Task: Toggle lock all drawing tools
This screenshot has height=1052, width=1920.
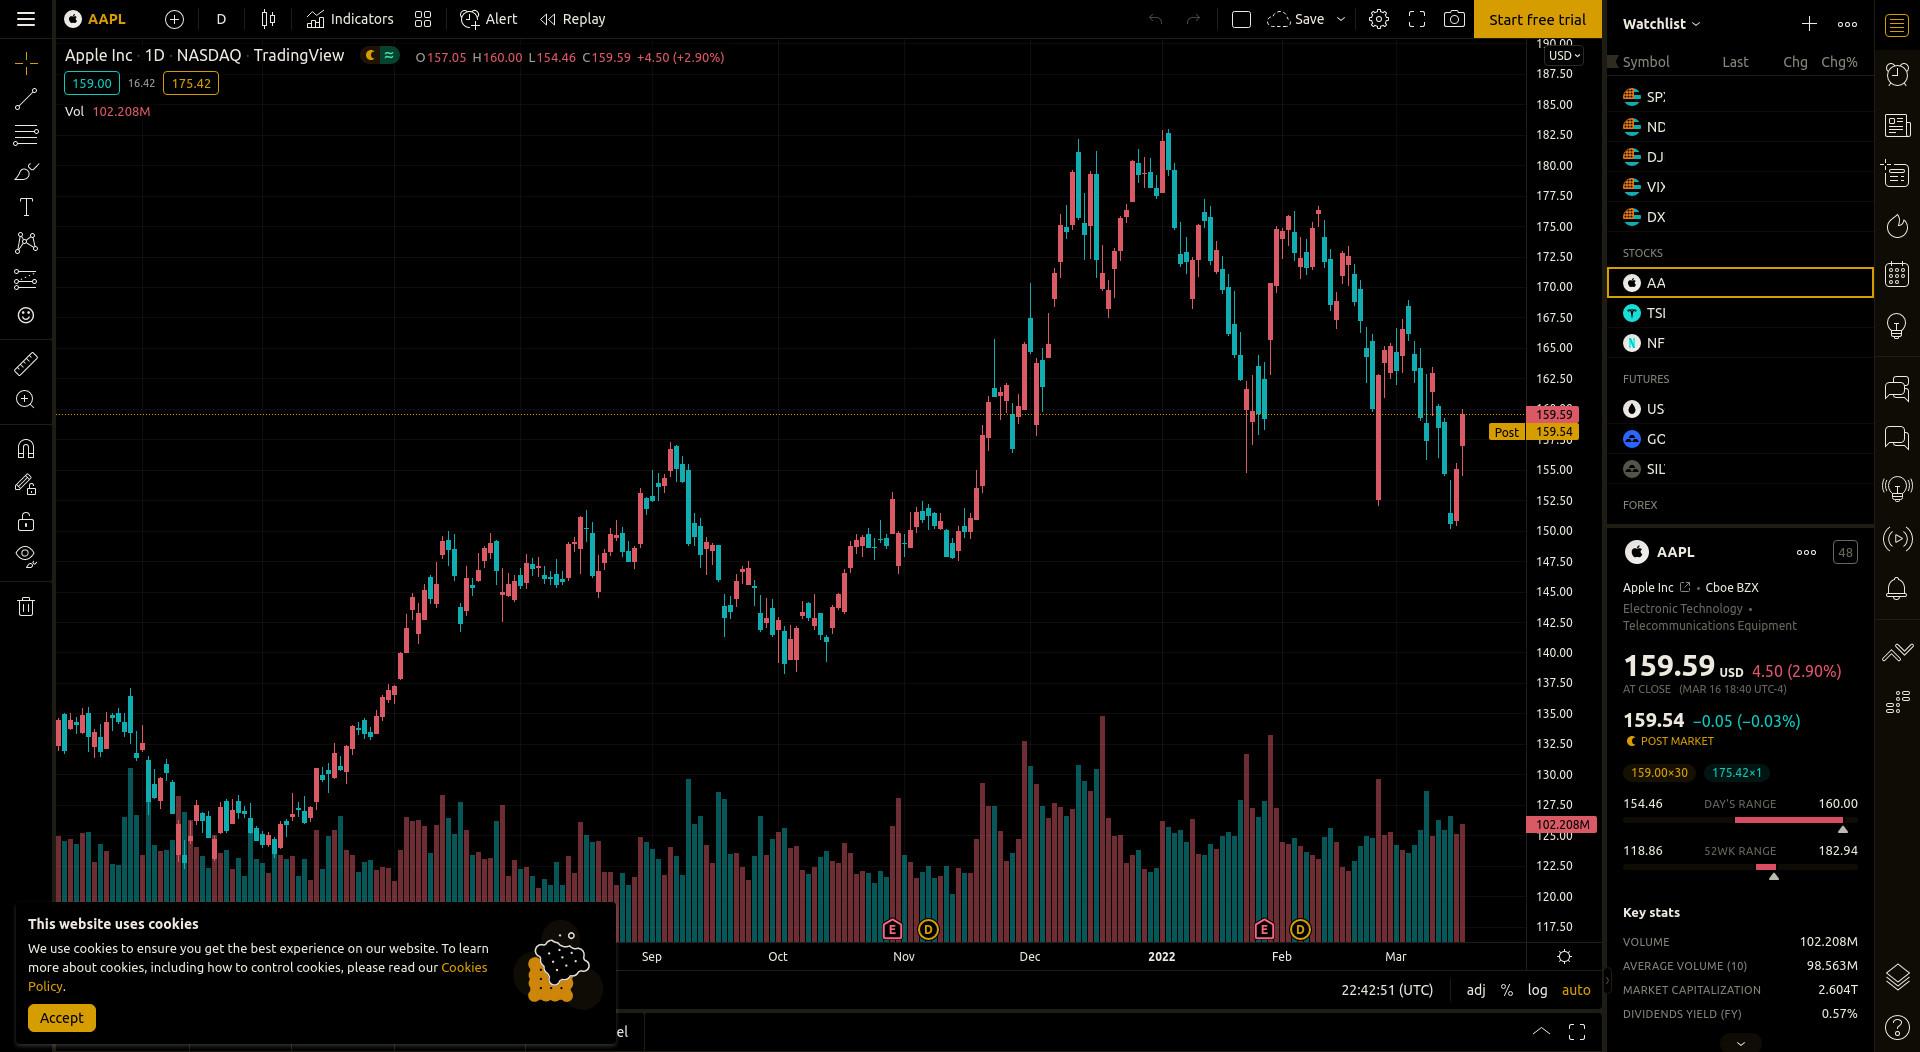Action: click(26, 521)
